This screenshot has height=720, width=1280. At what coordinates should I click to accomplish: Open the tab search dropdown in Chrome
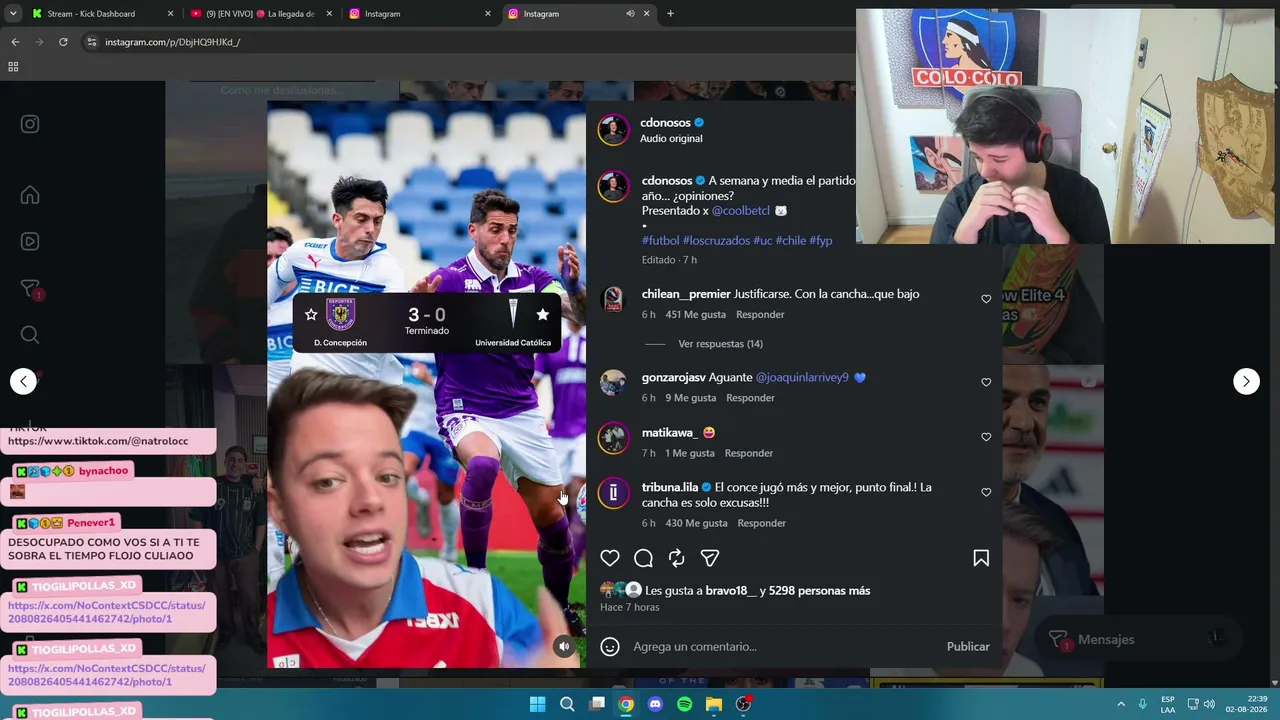click(x=13, y=14)
